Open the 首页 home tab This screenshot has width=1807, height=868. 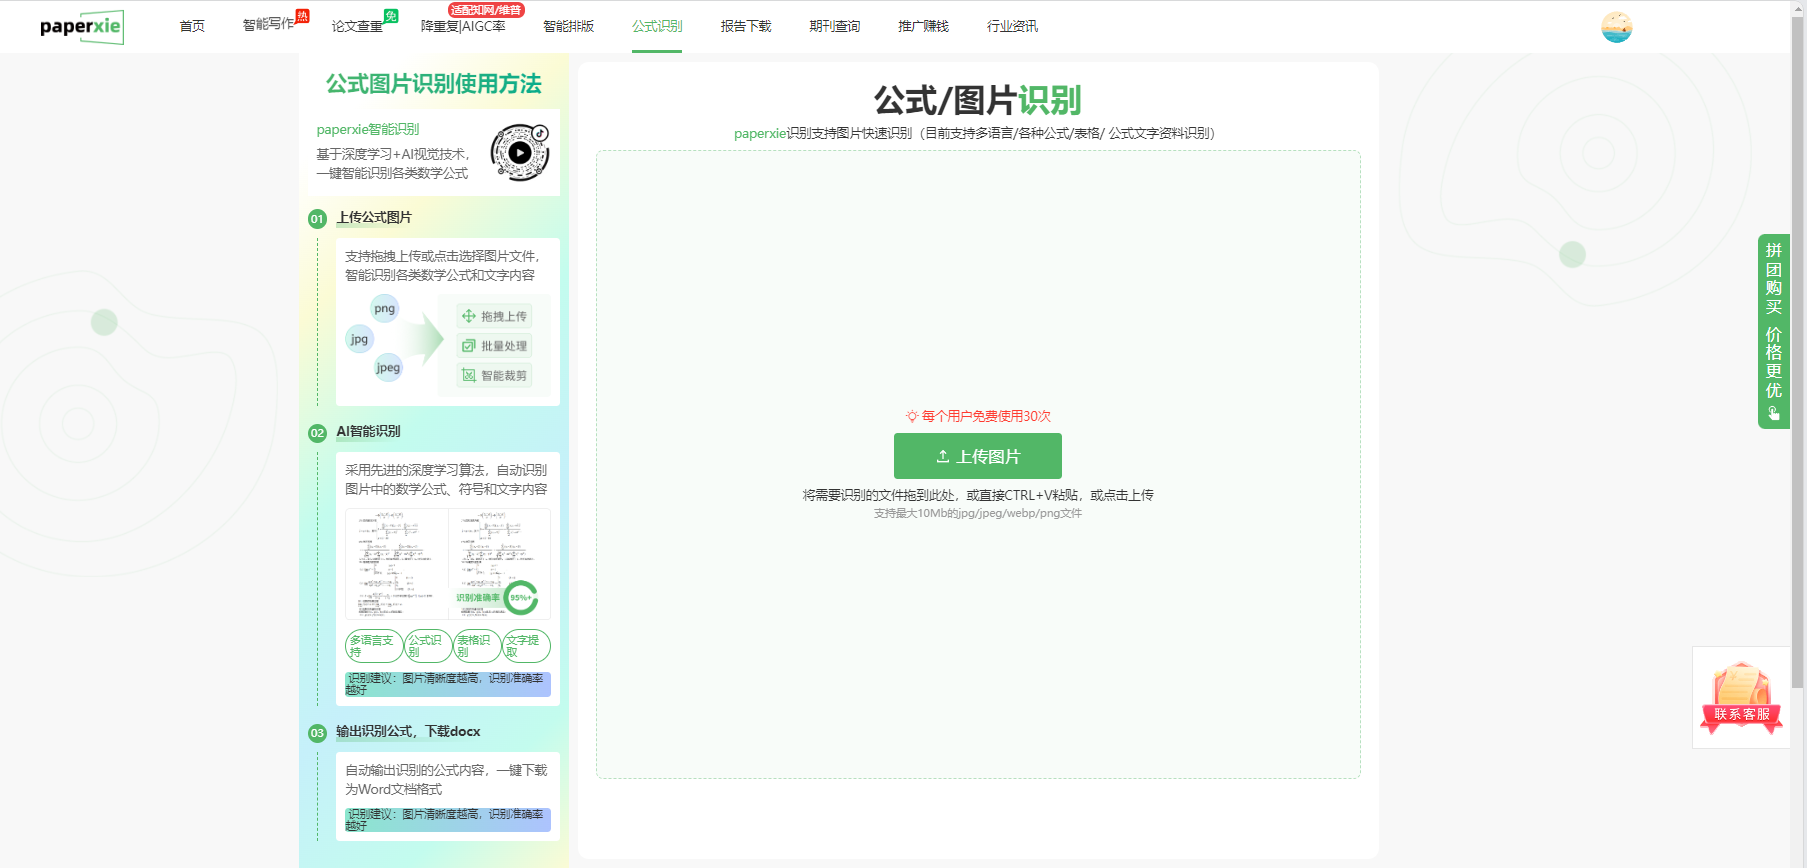pos(192,26)
